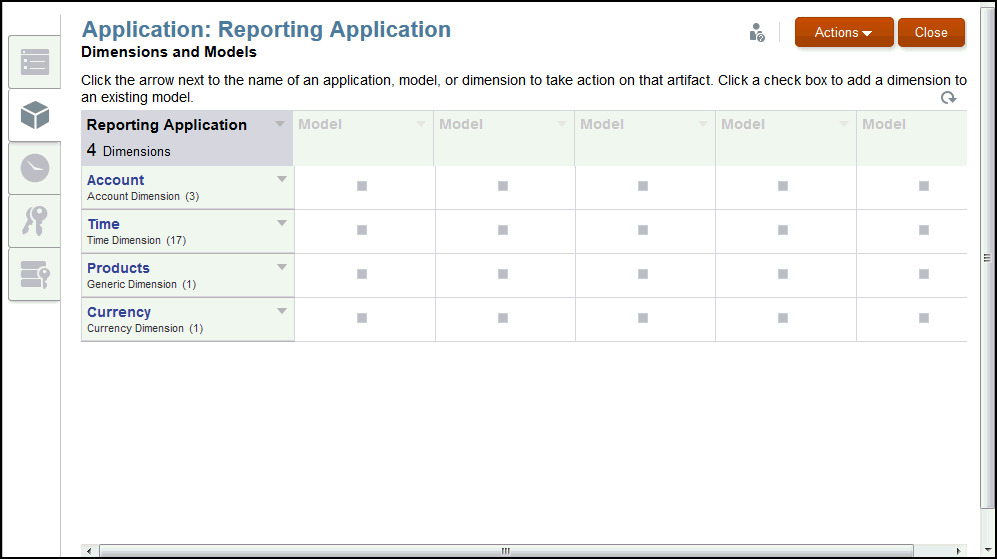The image size is (997, 559).
Task: Check Account box in third Model column
Action: (x=643, y=186)
